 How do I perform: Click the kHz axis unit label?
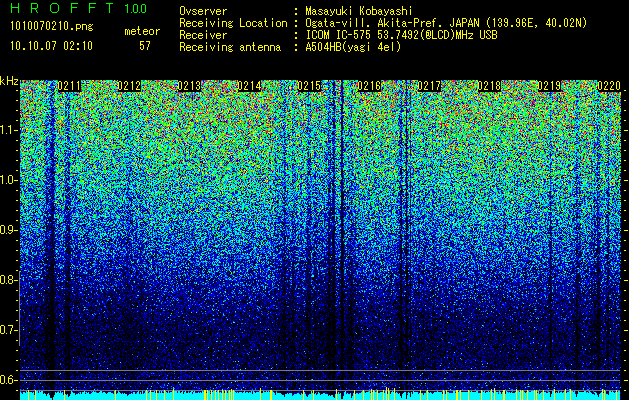tap(9, 81)
